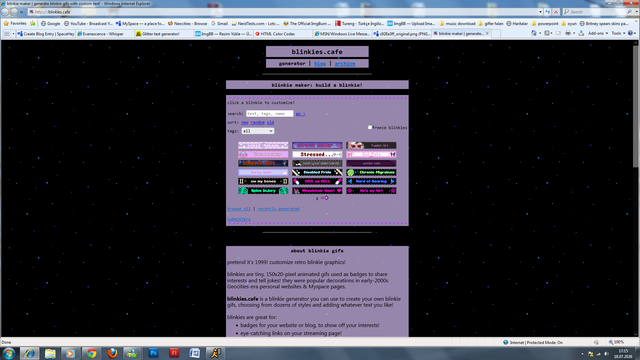640x360 pixels.
Task: Open Photoshop from taskbar
Action: click(x=153, y=353)
